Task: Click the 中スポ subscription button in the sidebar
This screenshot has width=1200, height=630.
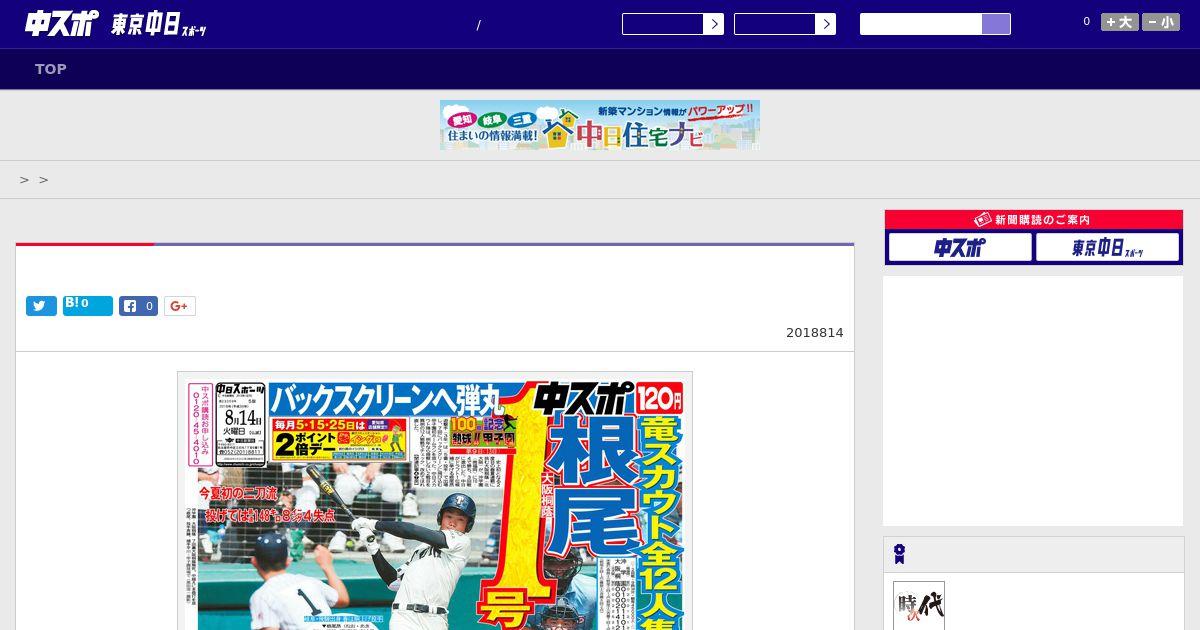Action: (x=960, y=247)
